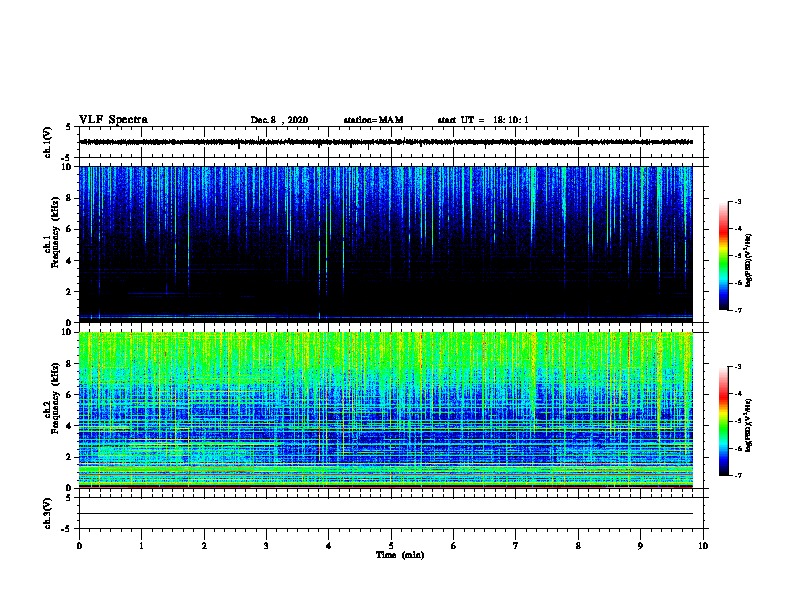The height and width of the screenshot is (612, 792).
Task: Click the "4" kHz tick of ch.2 spectrogram
Action: (x=70, y=426)
